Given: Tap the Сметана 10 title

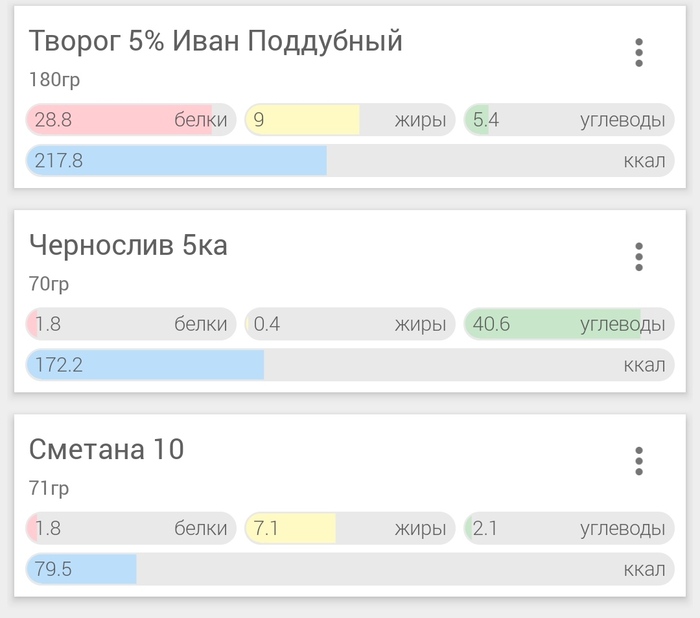Looking at the screenshot, I should tap(106, 450).
